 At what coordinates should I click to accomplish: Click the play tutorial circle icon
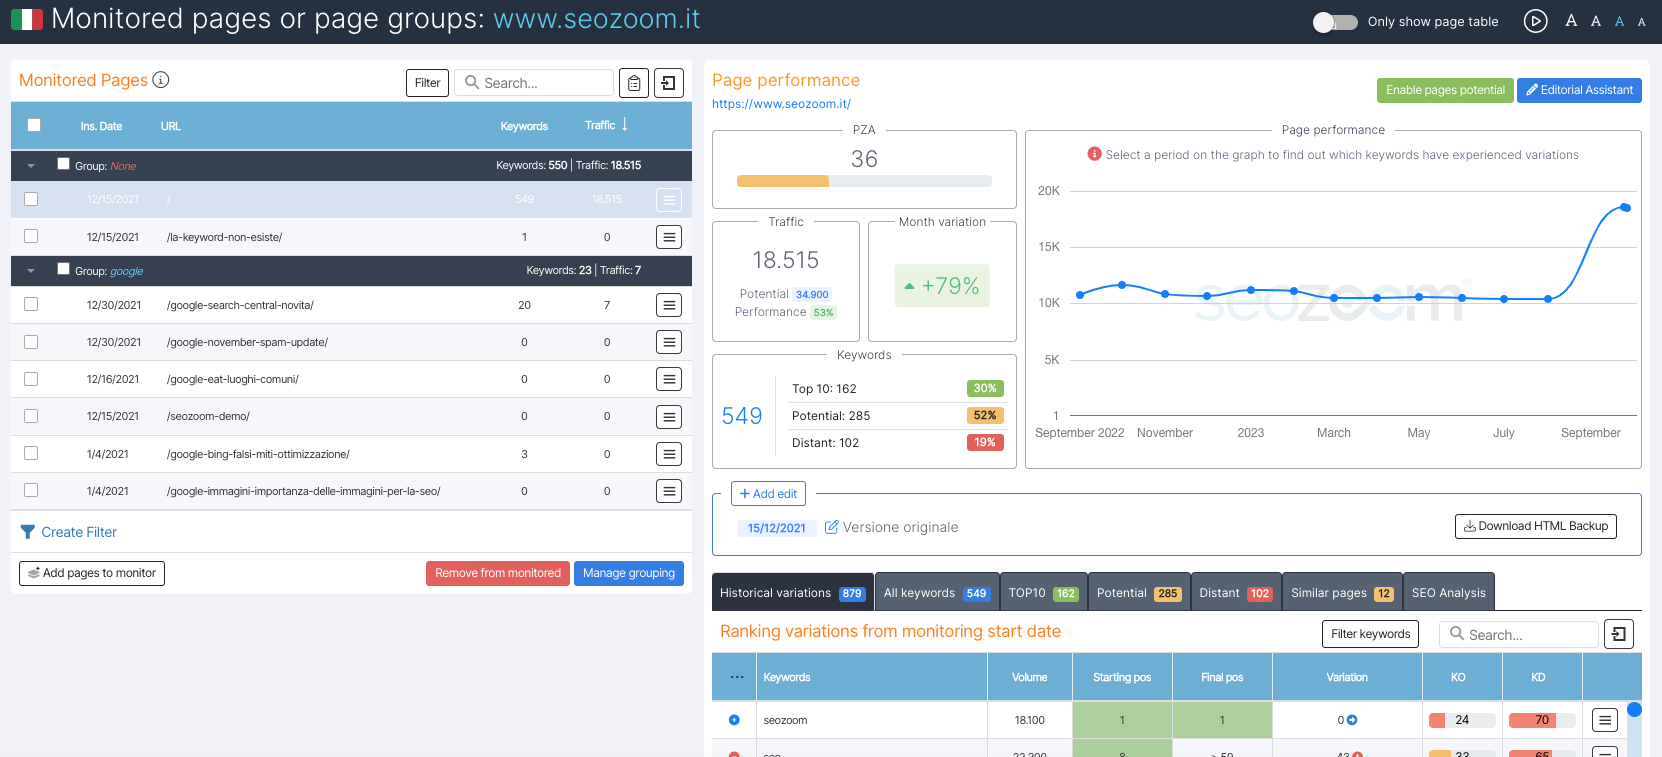[x=1535, y=21]
